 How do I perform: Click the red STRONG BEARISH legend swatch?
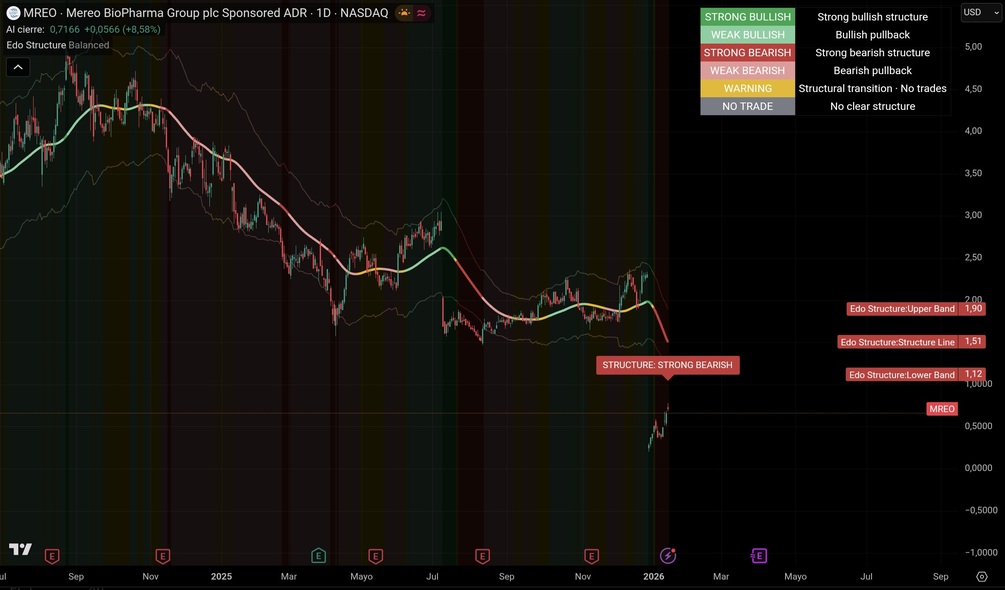point(747,53)
